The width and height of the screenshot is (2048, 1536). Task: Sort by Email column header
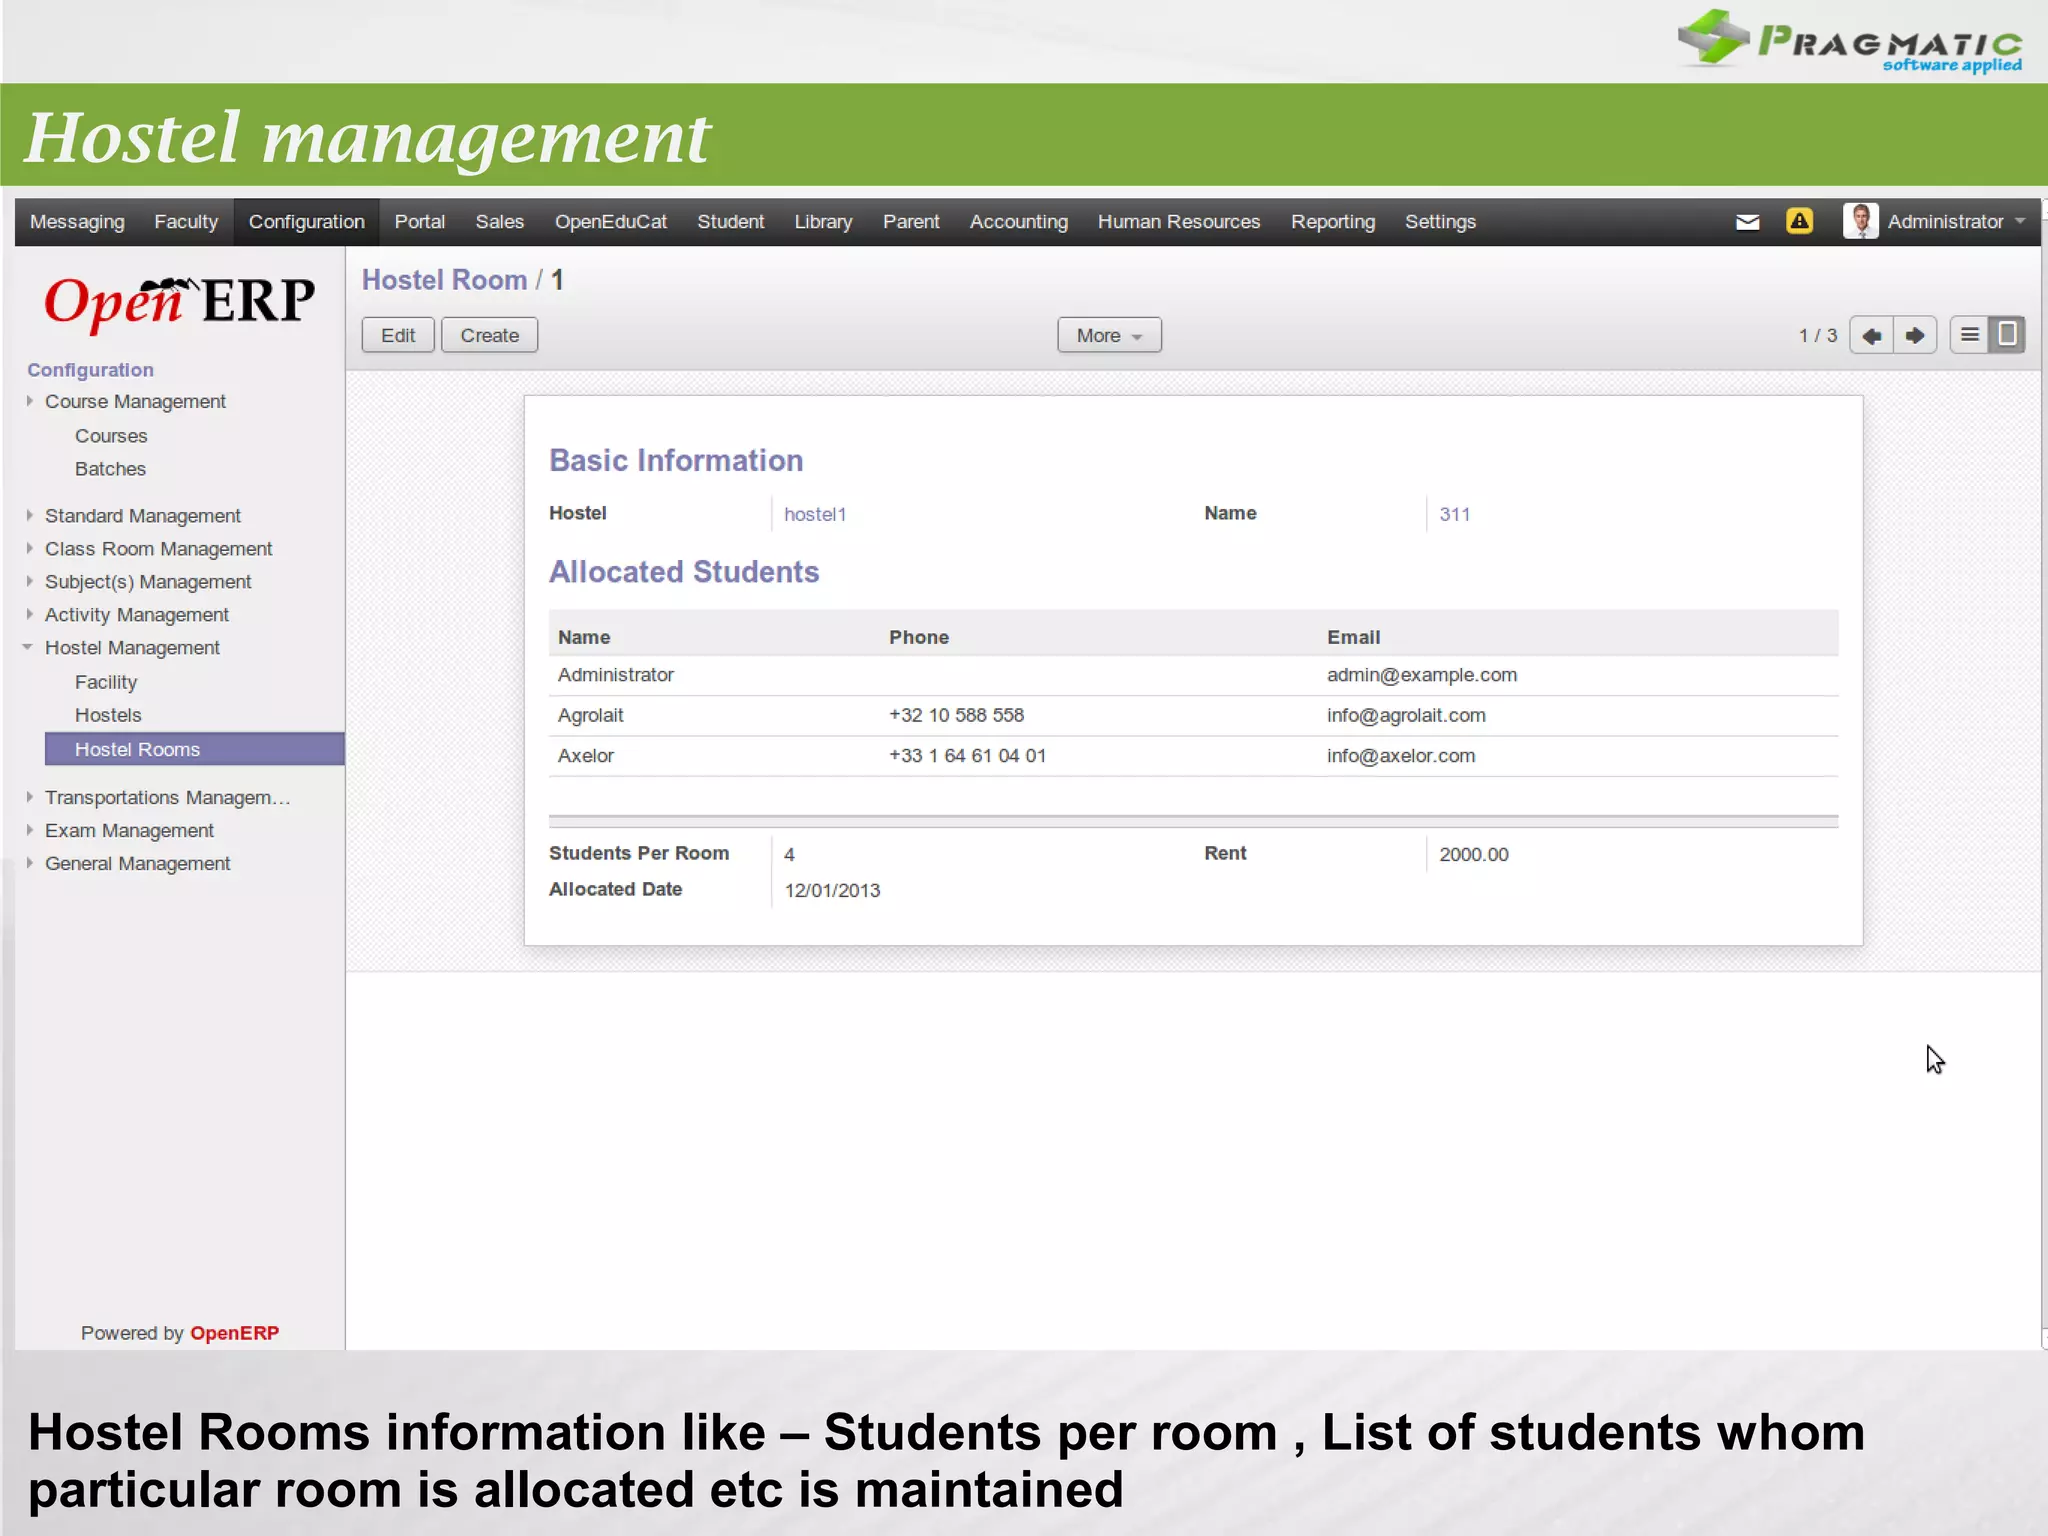1353,637
